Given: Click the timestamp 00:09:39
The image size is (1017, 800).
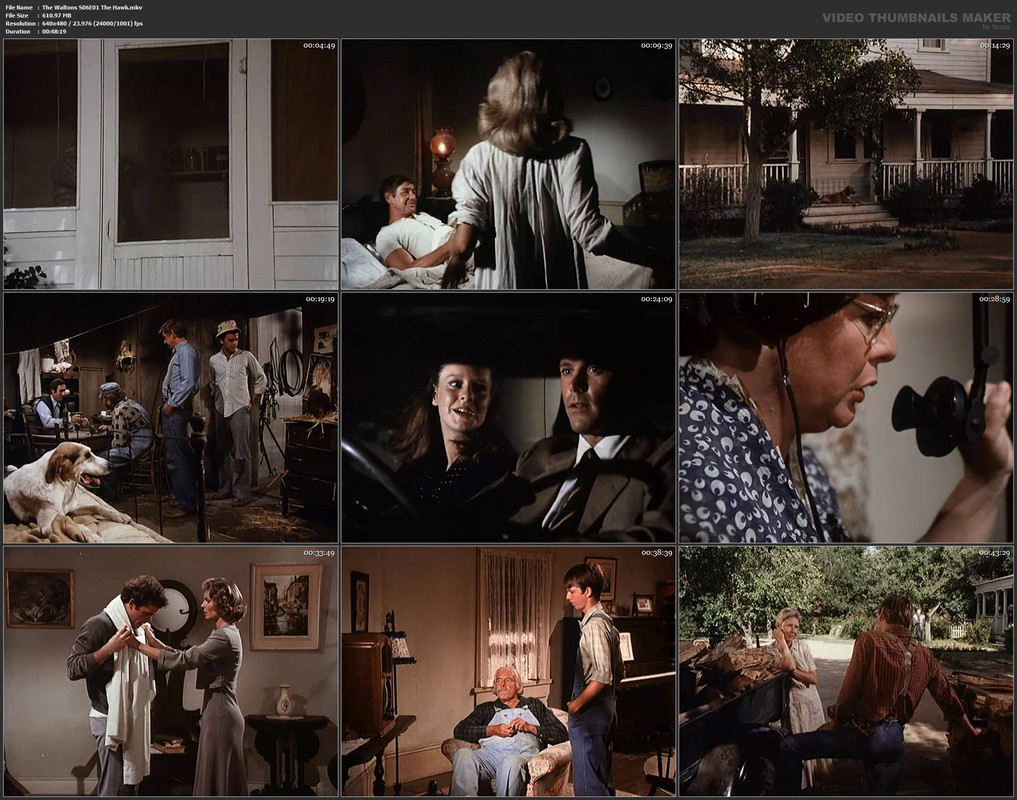Looking at the screenshot, I should coord(656,45).
